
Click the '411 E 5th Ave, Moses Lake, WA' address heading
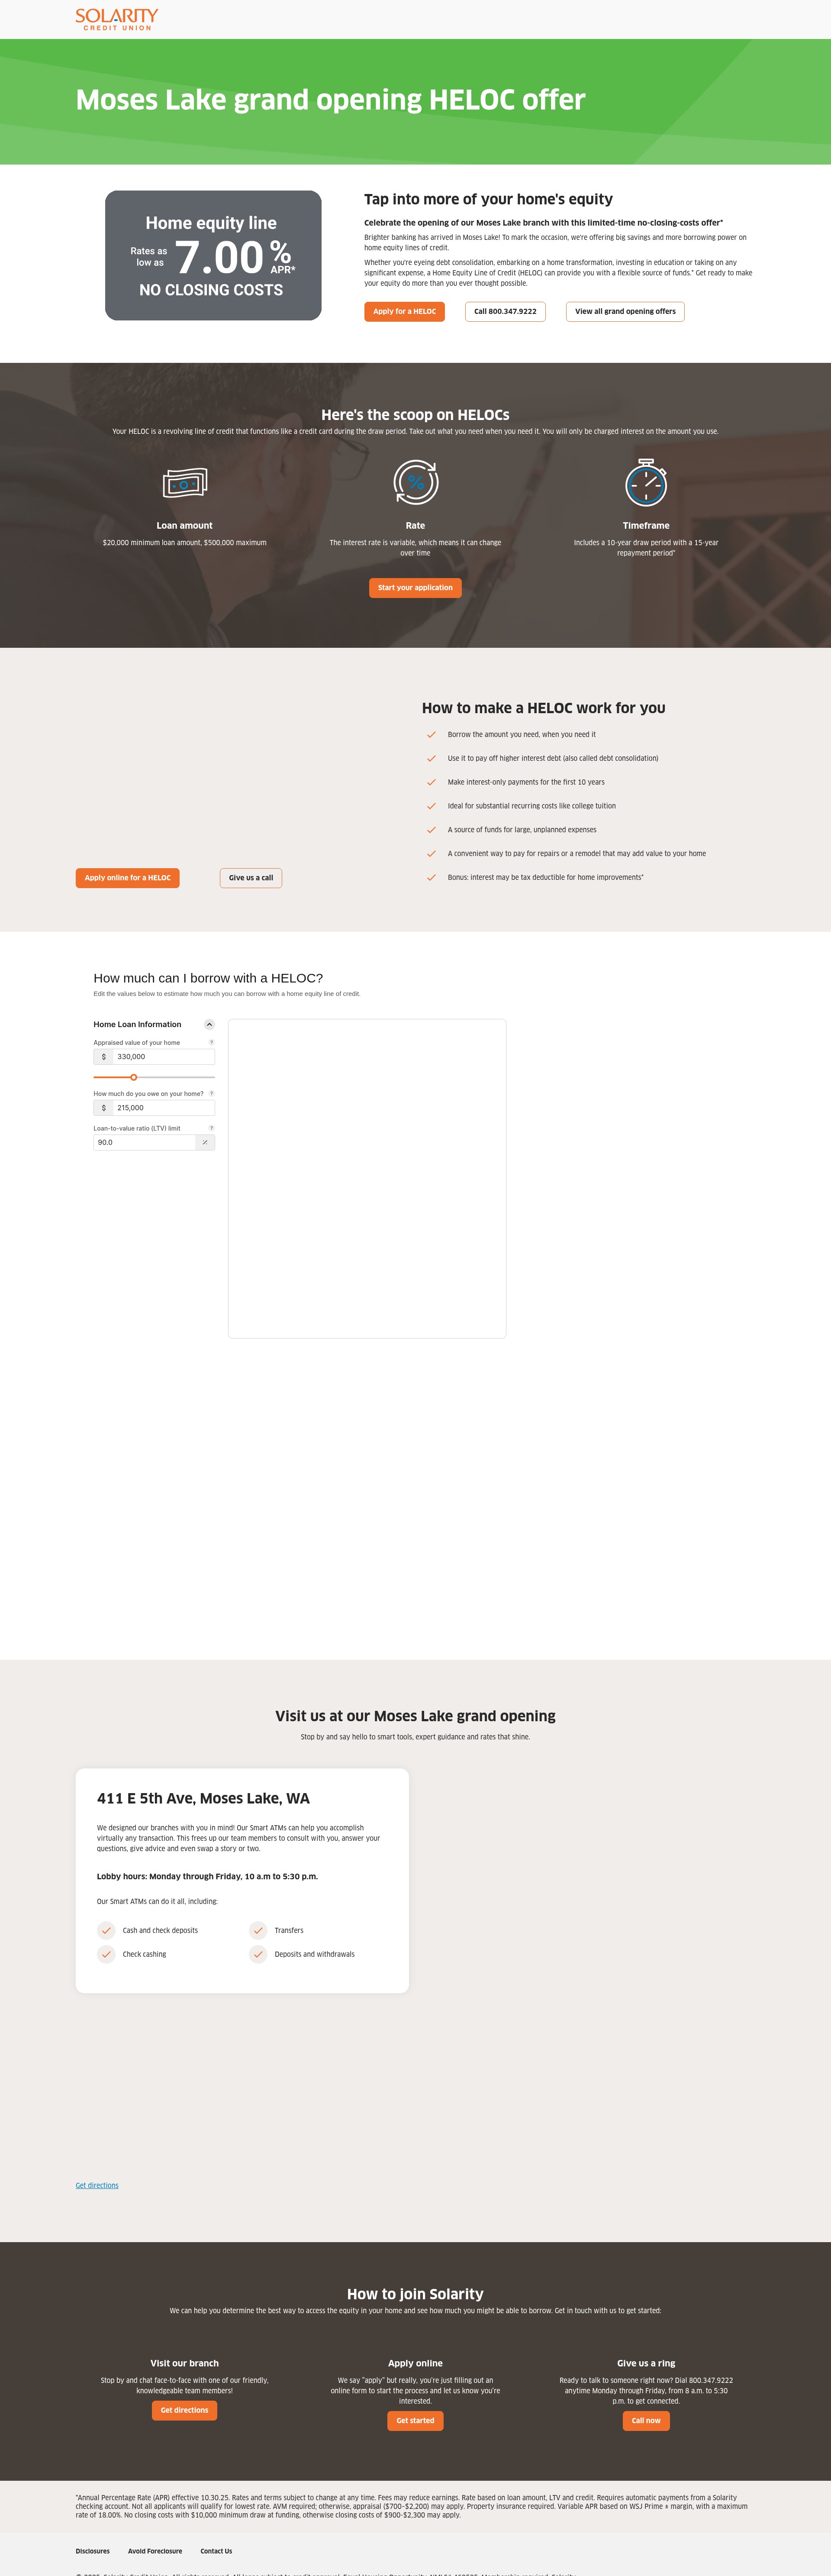(x=203, y=1798)
